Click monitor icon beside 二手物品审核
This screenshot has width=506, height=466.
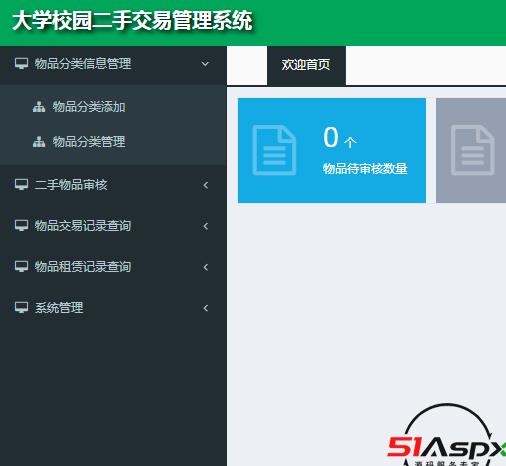click(x=21, y=184)
